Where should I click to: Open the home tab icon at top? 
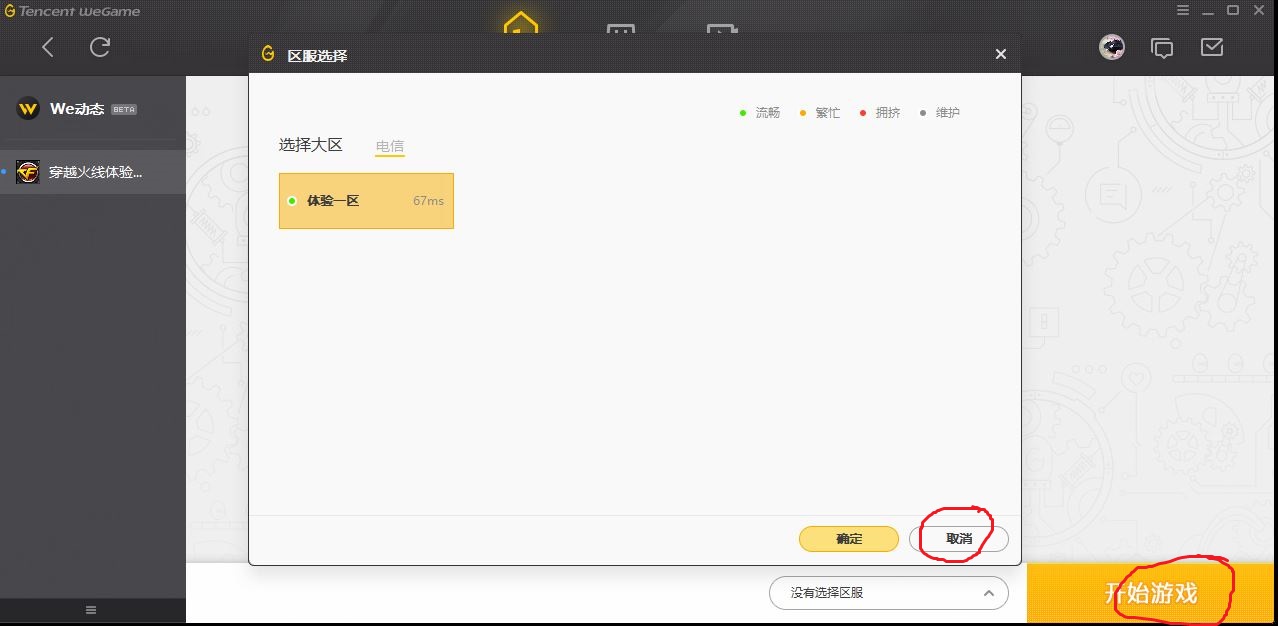coord(520,22)
